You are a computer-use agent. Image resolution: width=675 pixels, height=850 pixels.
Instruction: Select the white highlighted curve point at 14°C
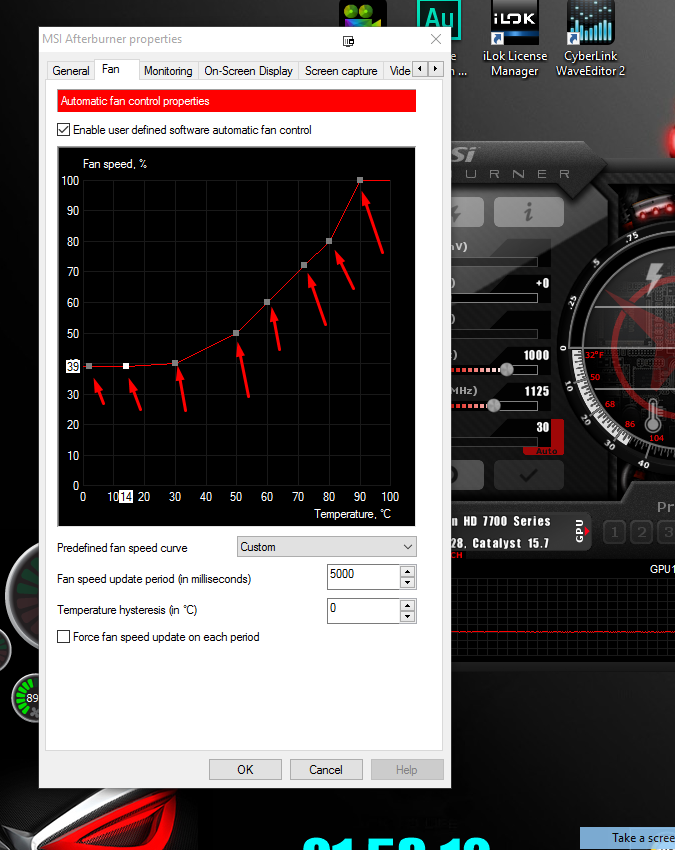point(126,366)
